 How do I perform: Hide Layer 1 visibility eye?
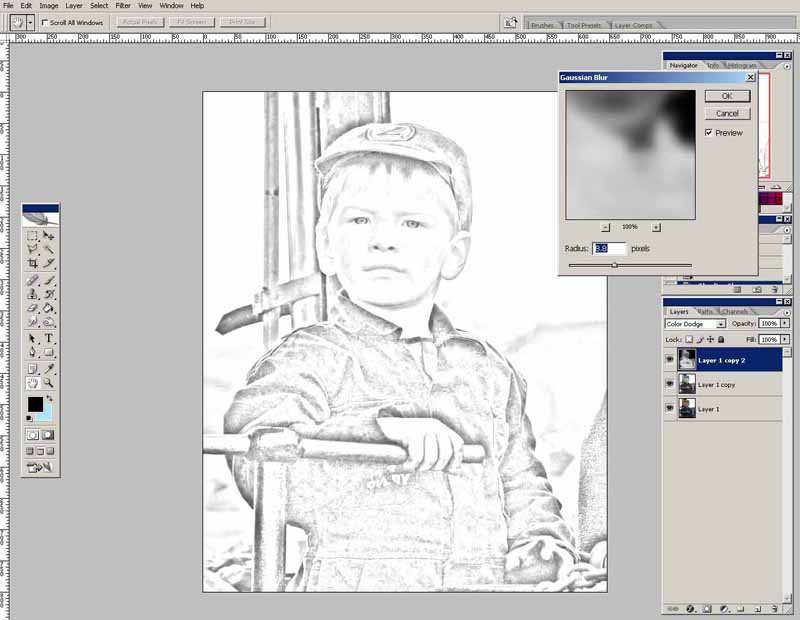coord(669,409)
